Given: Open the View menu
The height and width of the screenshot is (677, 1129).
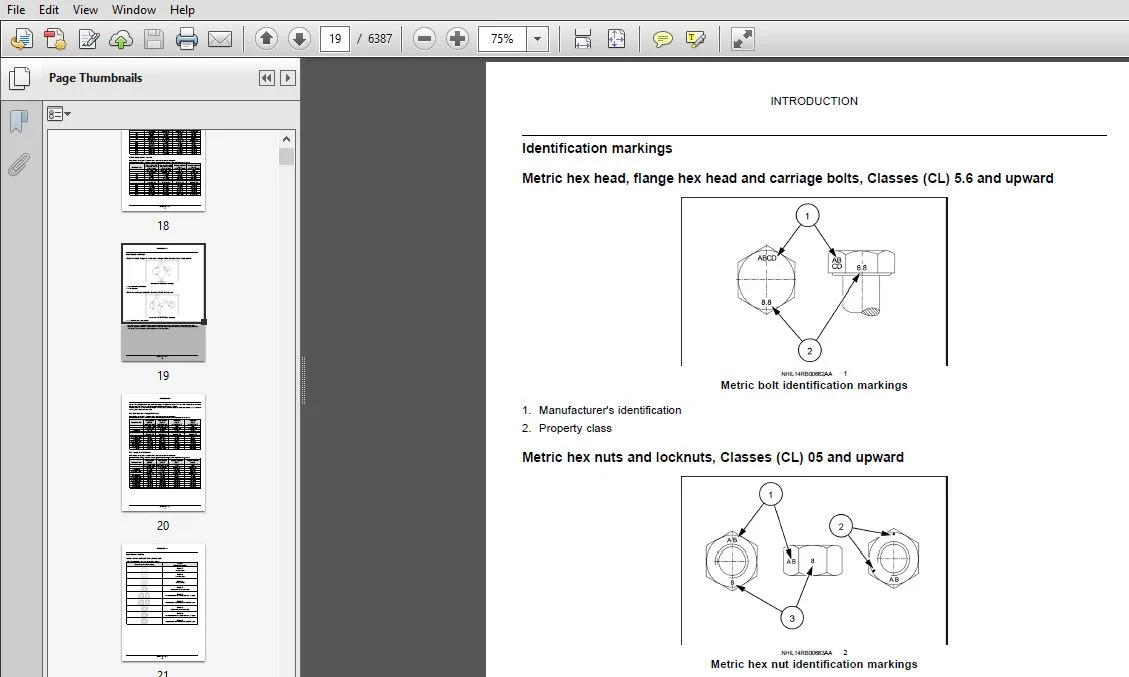Looking at the screenshot, I should click(x=85, y=9).
